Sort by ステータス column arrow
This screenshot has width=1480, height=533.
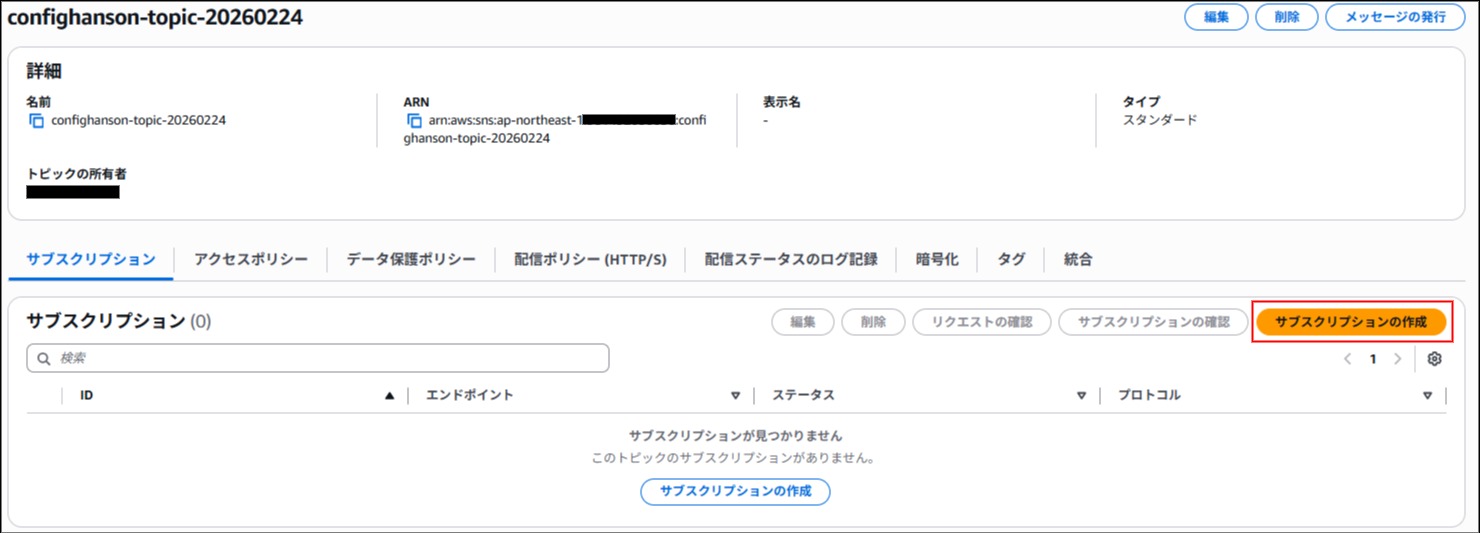[x=1081, y=396]
